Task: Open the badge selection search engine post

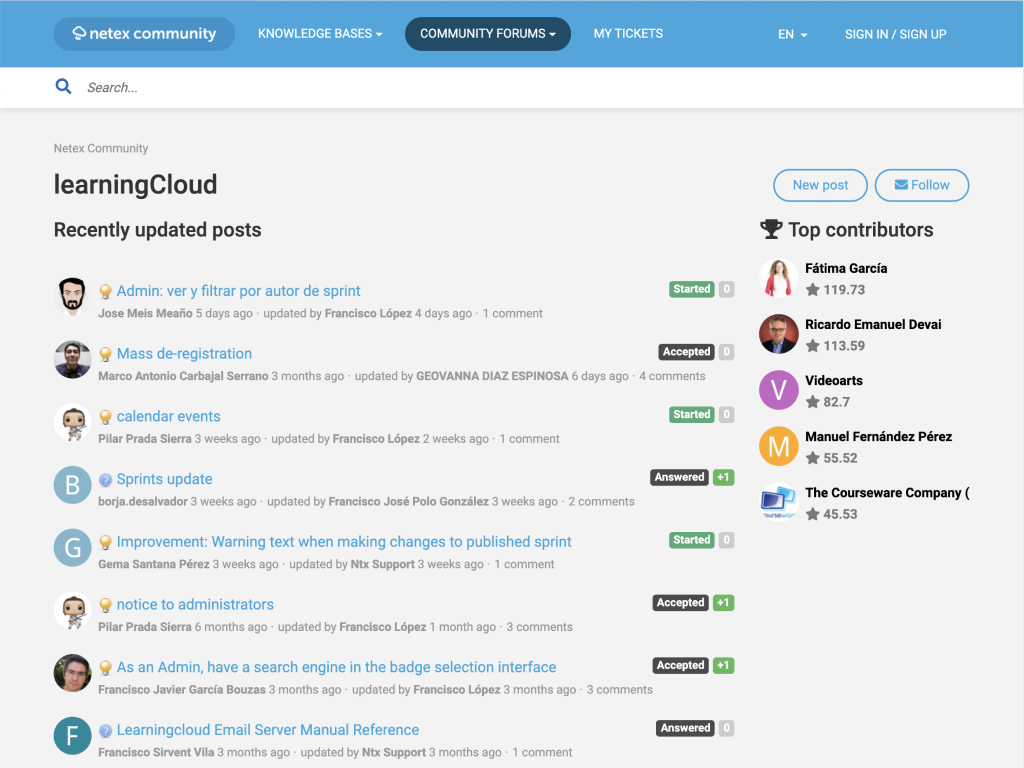Action: click(336, 667)
